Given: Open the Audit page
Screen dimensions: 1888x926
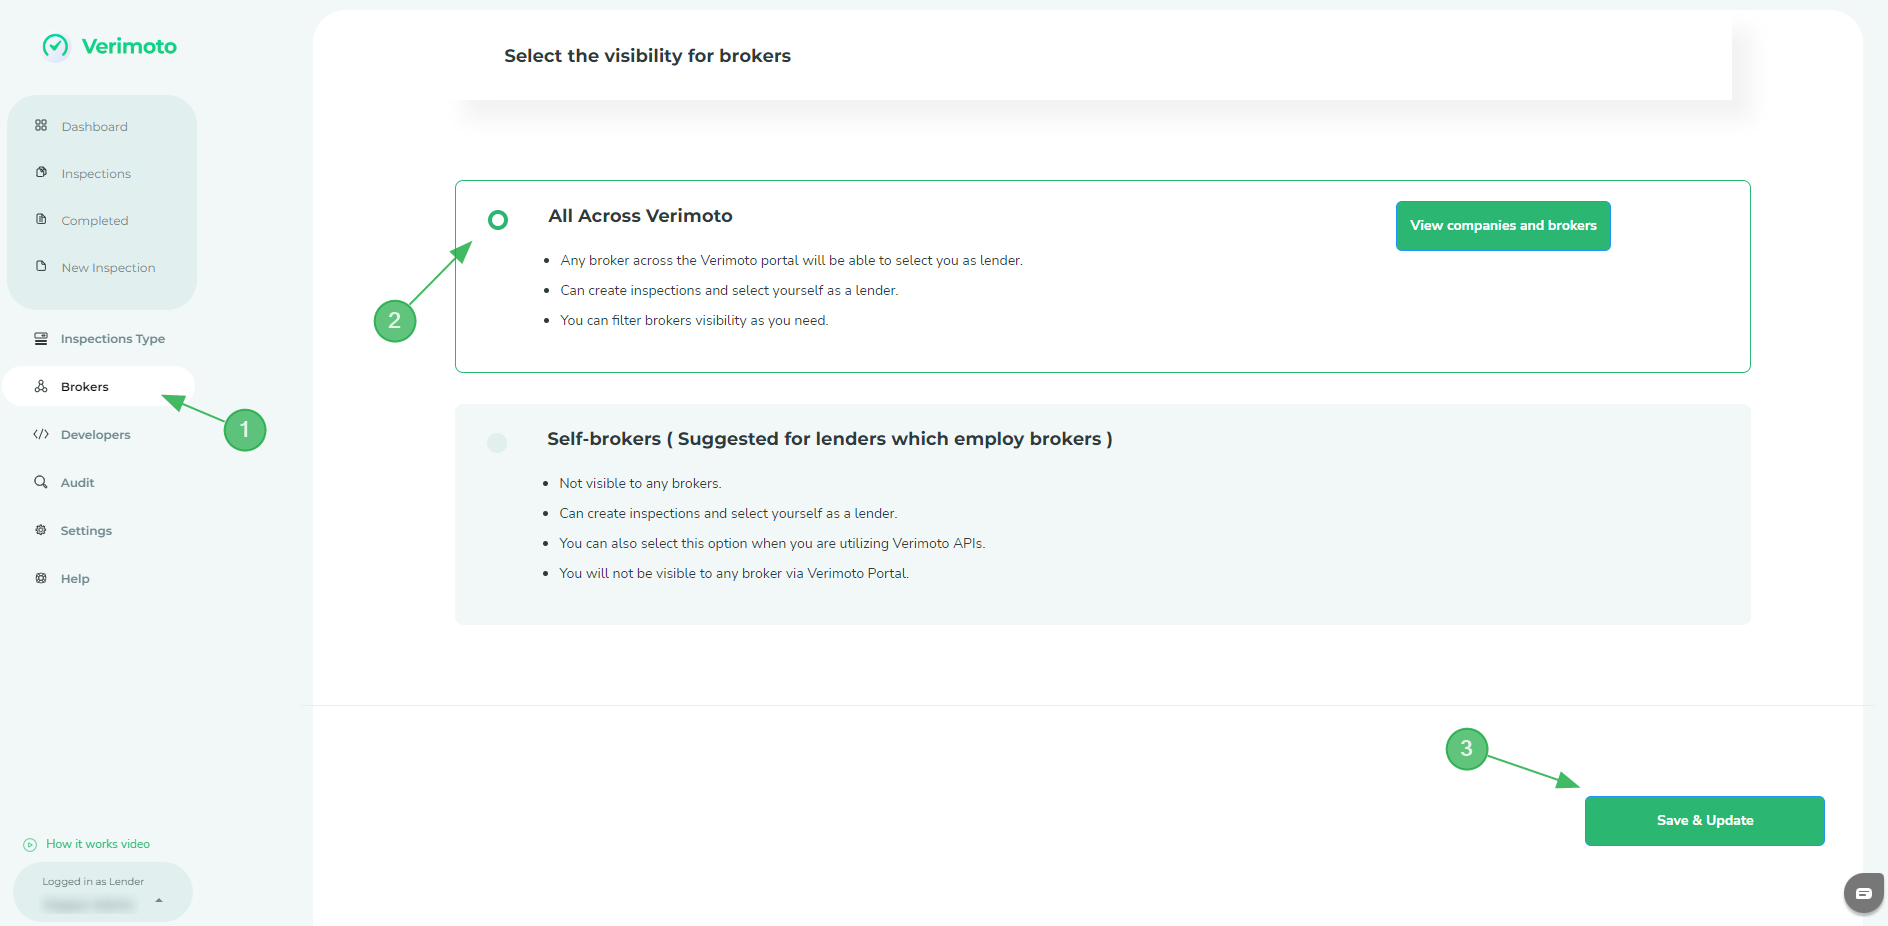Looking at the screenshot, I should point(78,483).
